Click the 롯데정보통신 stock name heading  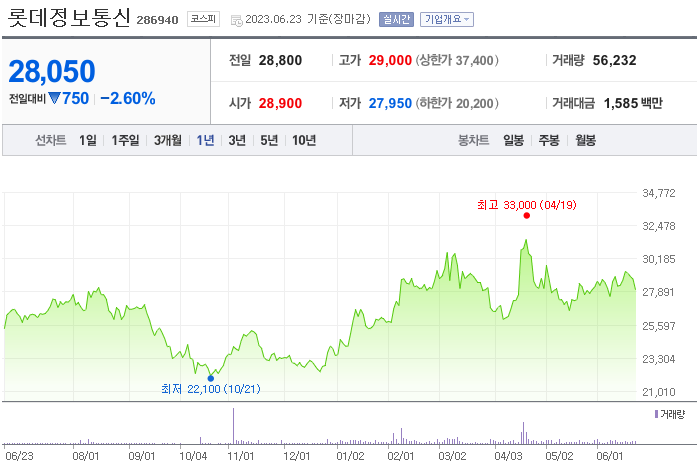point(69,17)
